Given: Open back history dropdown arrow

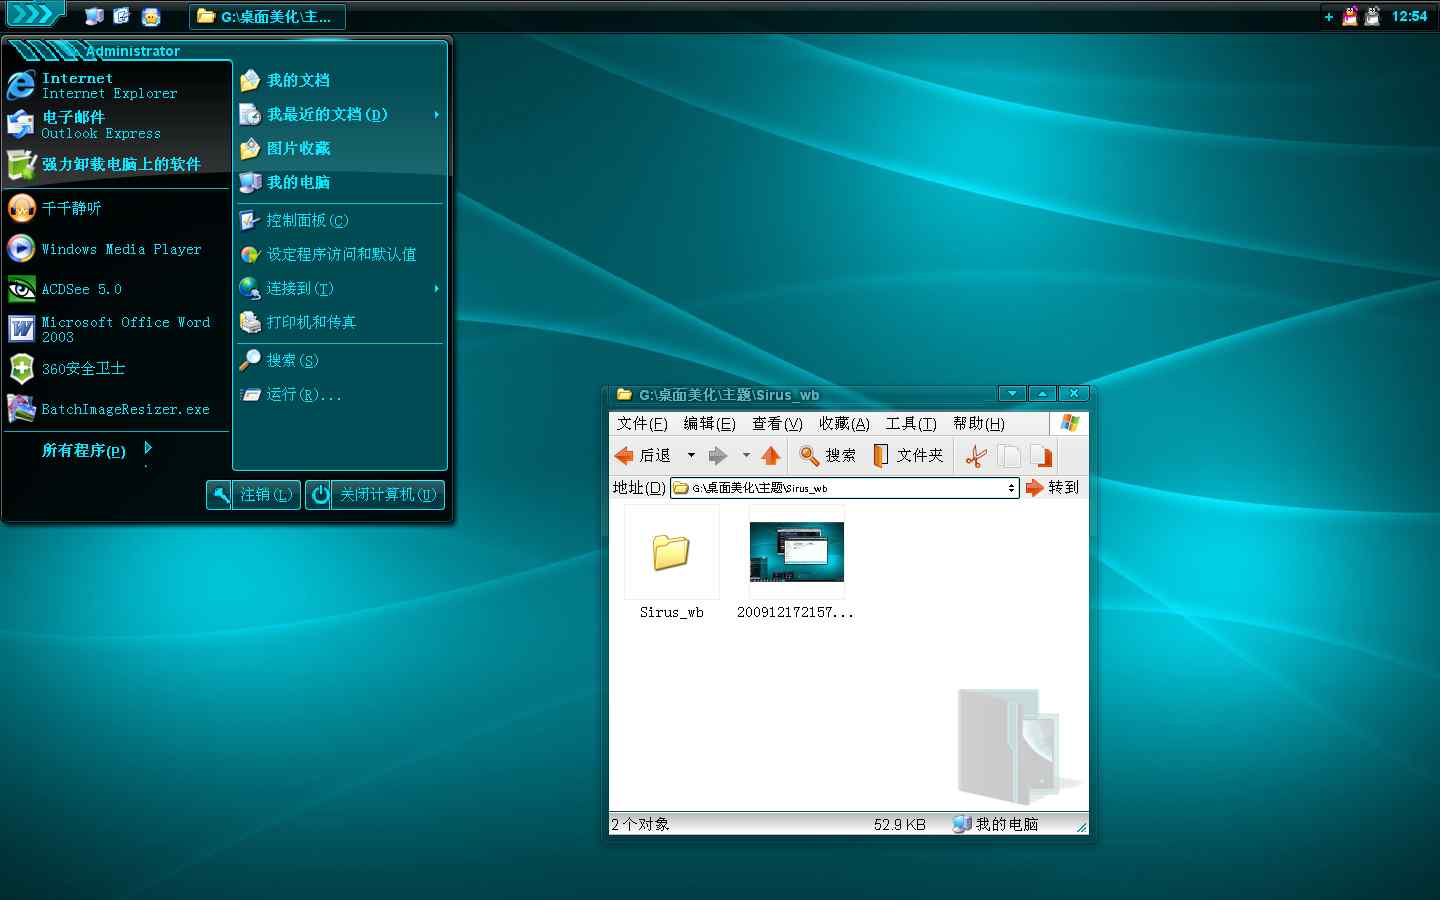Looking at the screenshot, I should click(x=691, y=456).
